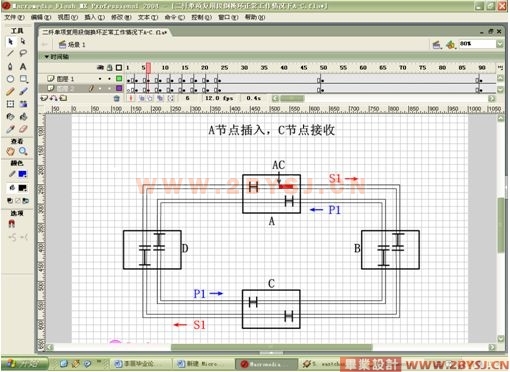Viewport: 510px width, 372px height.
Task: Select the Eraser tool
Action: coord(23,129)
